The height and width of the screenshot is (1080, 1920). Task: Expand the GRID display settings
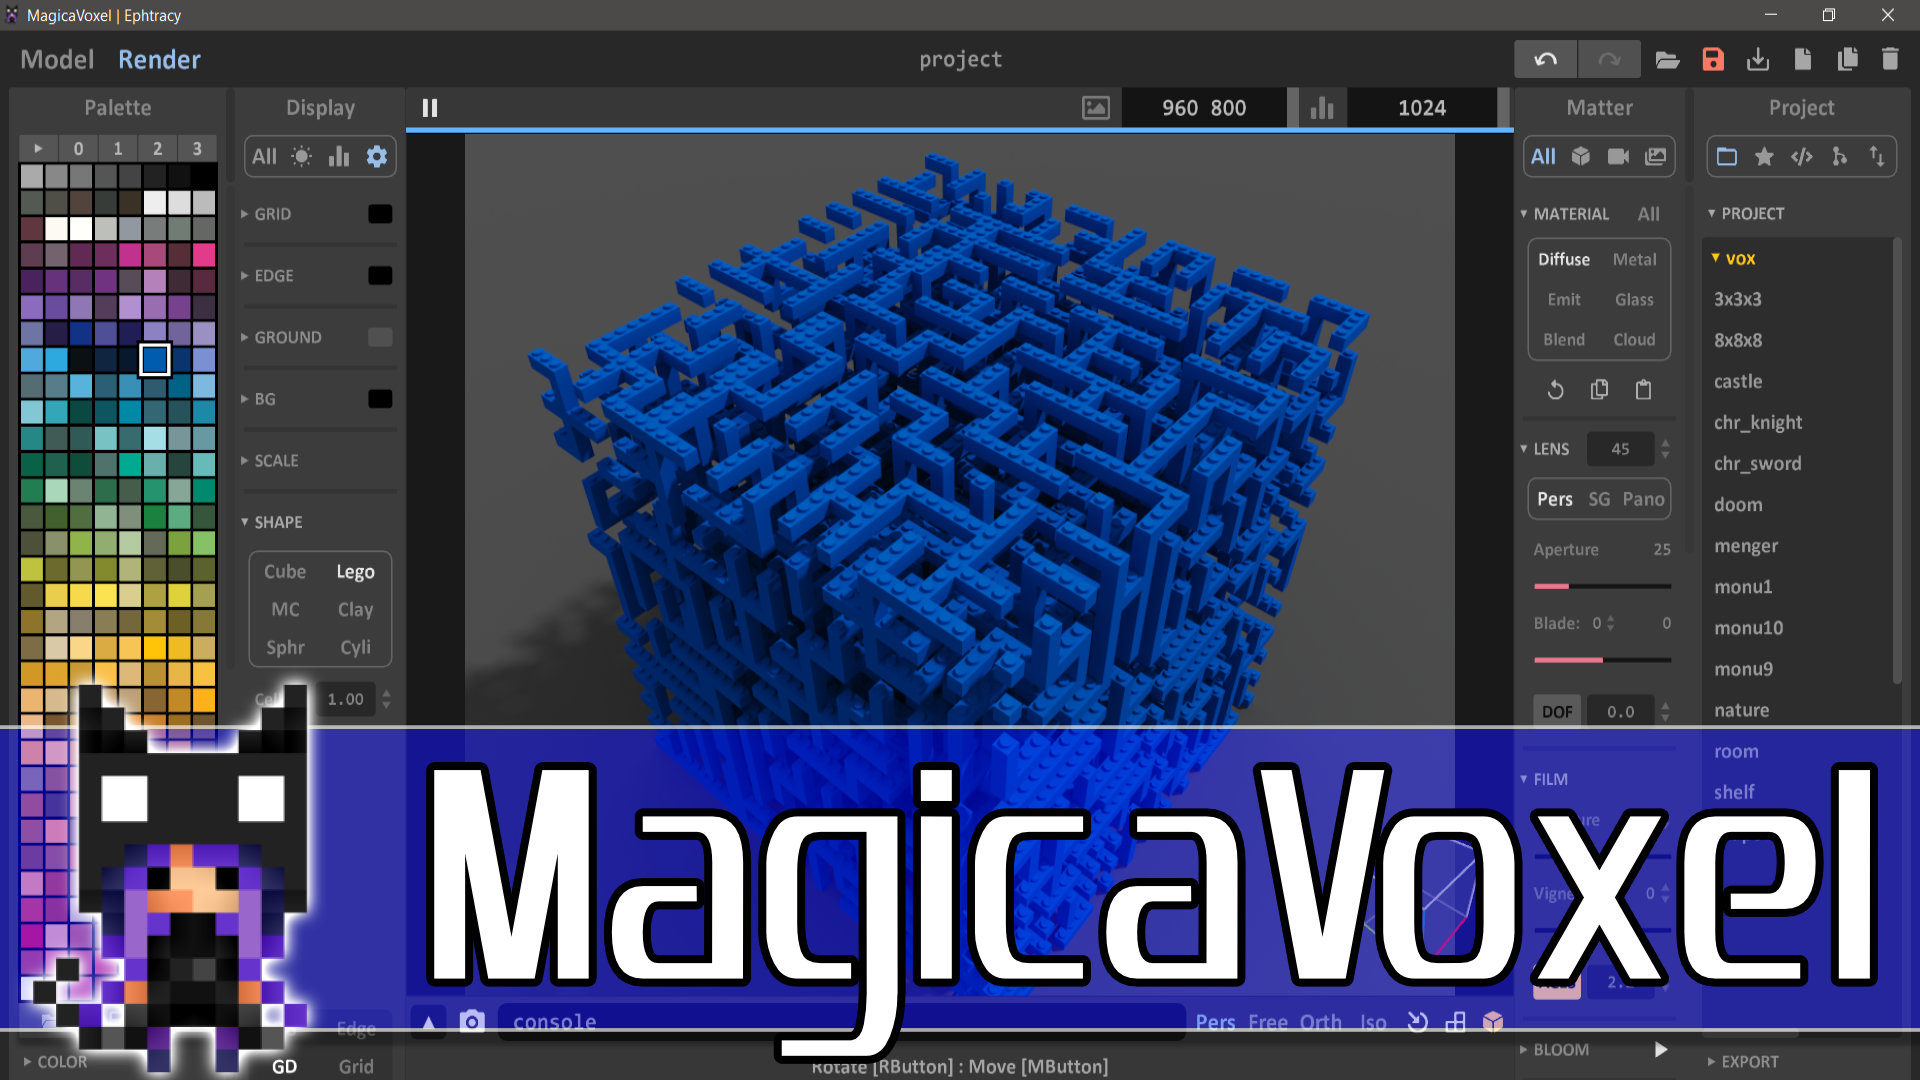245,214
